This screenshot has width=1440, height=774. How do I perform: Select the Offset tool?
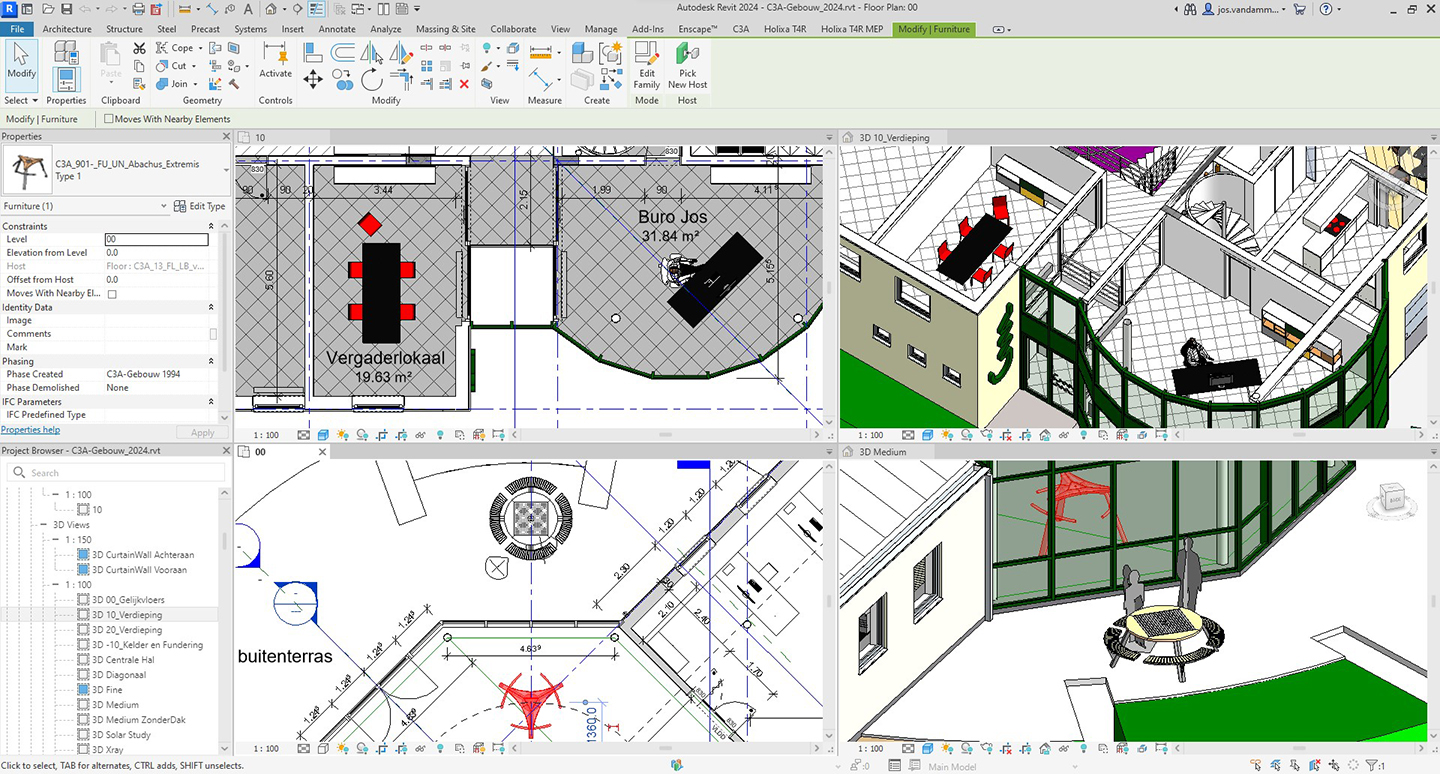[x=342, y=52]
